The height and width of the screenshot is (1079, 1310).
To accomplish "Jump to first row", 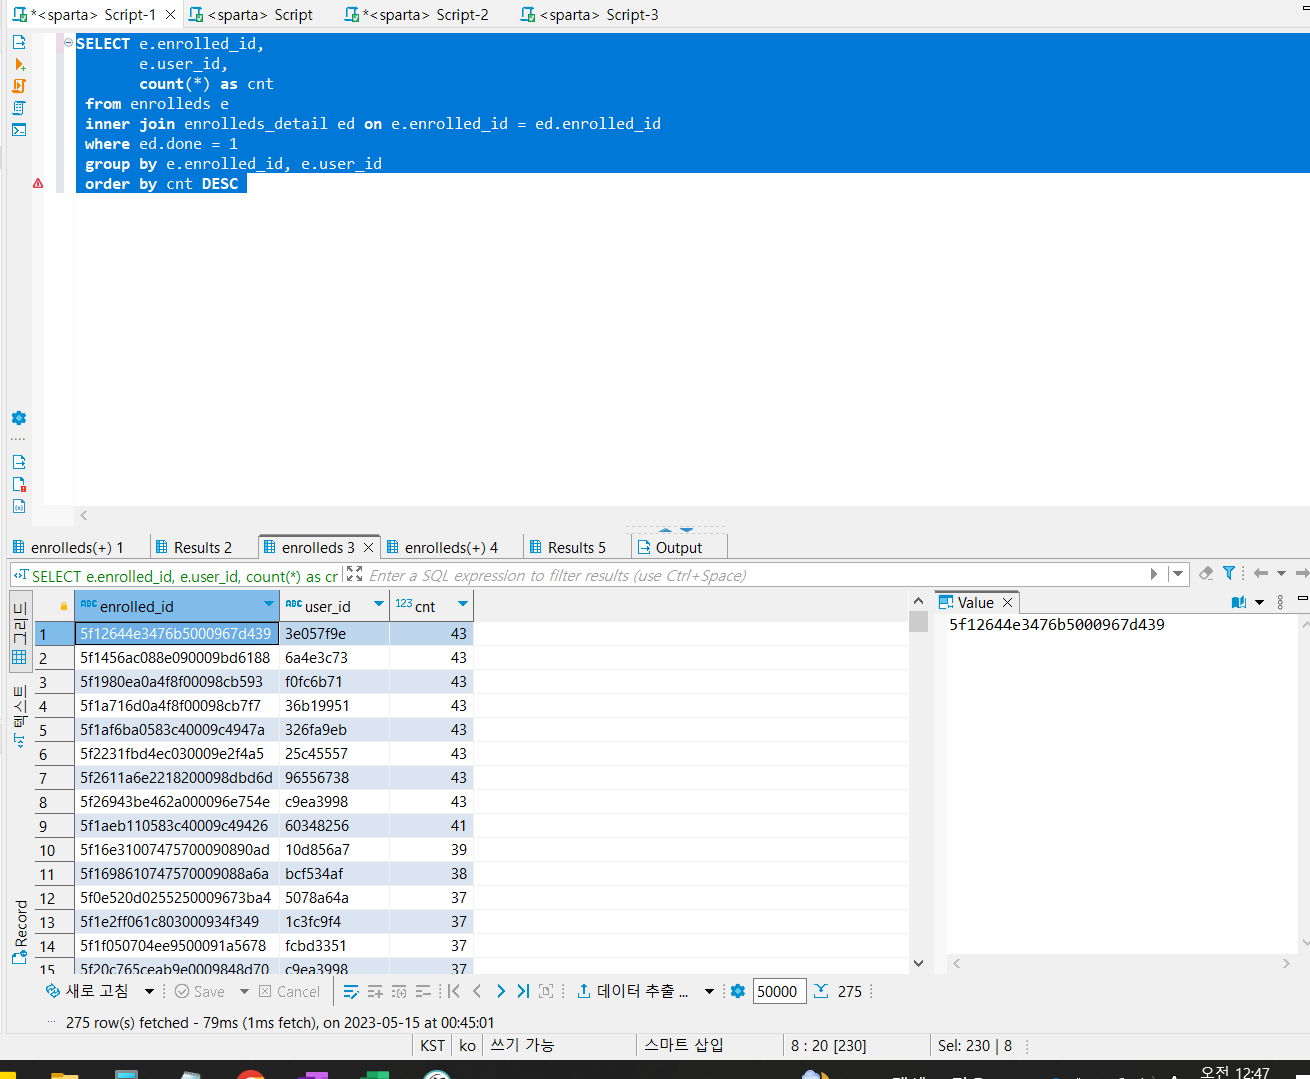I will coord(454,991).
